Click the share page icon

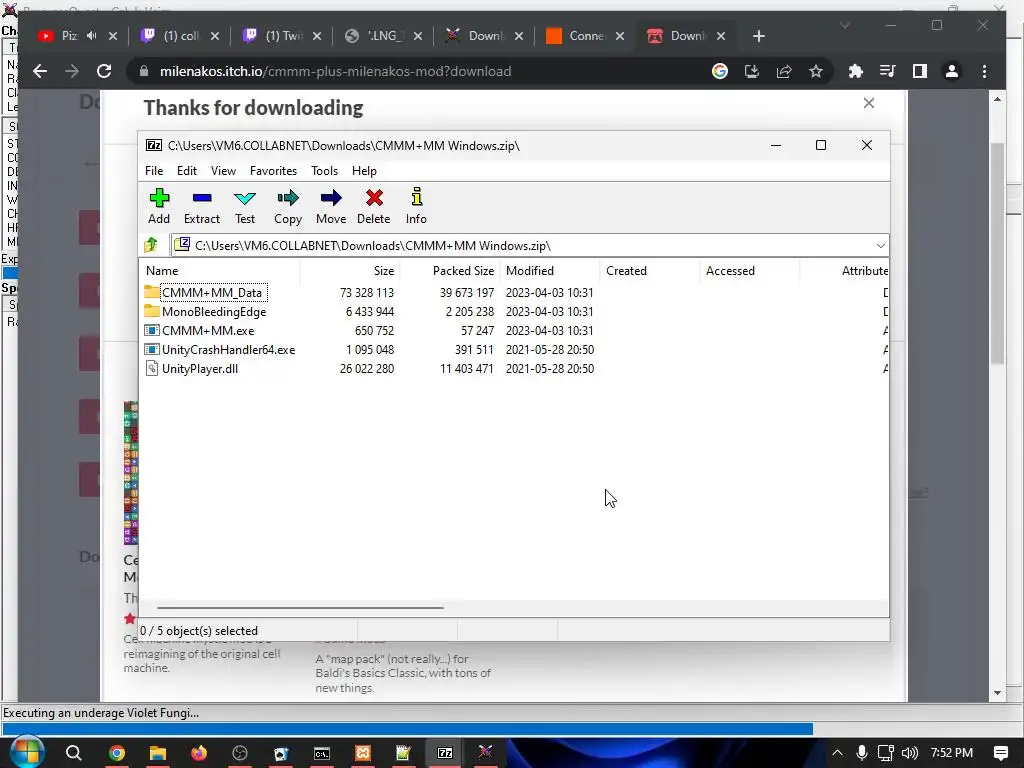[x=784, y=71]
